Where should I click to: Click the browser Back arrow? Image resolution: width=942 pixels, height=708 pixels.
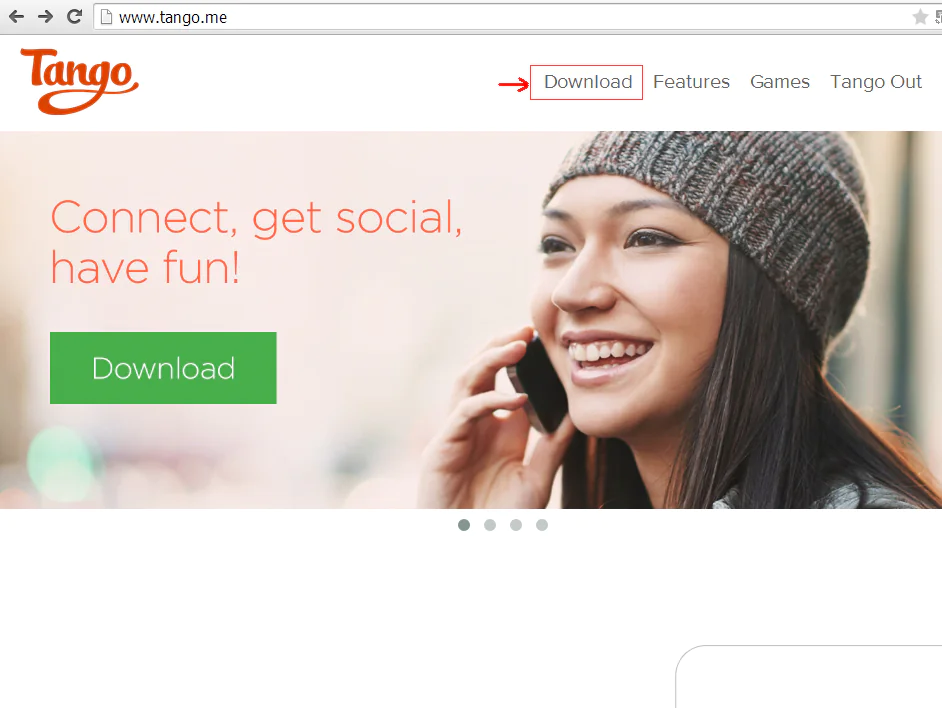pyautogui.click(x=16, y=16)
